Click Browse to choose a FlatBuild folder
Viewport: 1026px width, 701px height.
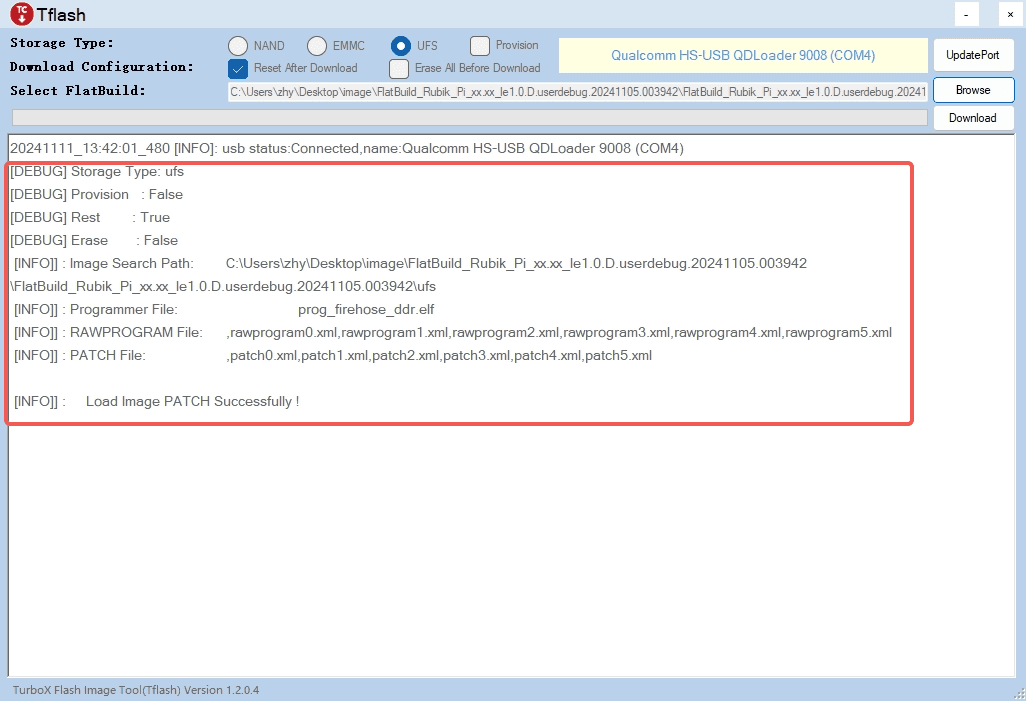[x=973, y=90]
